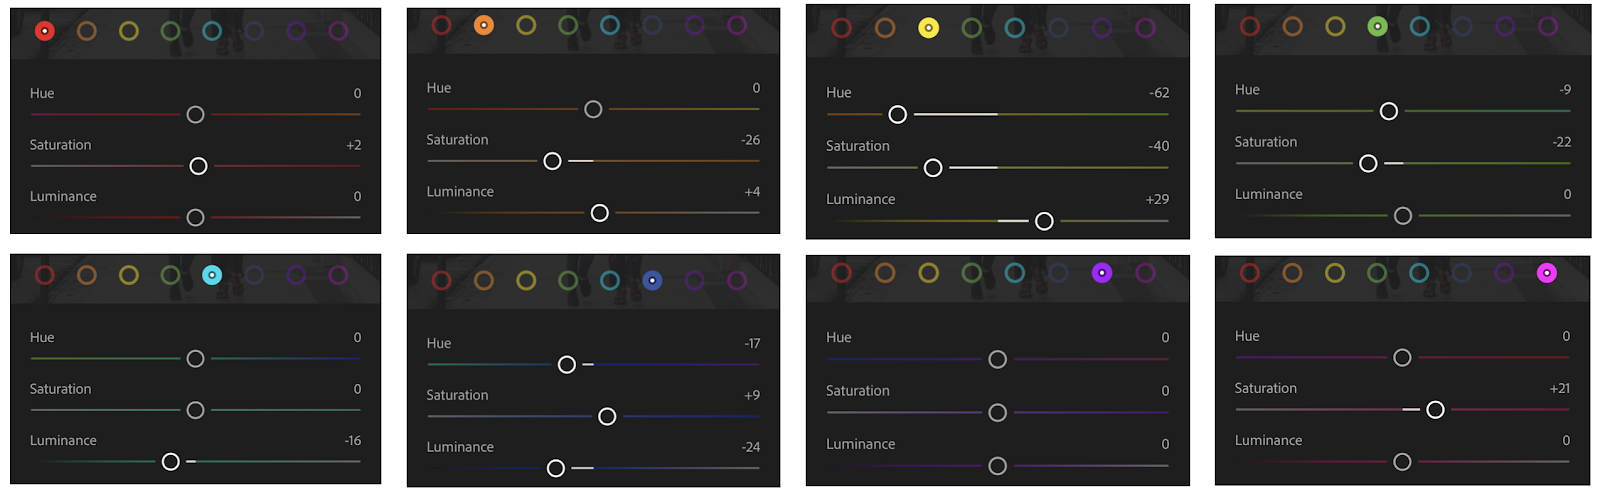Click the Luminance slider handle at -24

click(x=556, y=468)
